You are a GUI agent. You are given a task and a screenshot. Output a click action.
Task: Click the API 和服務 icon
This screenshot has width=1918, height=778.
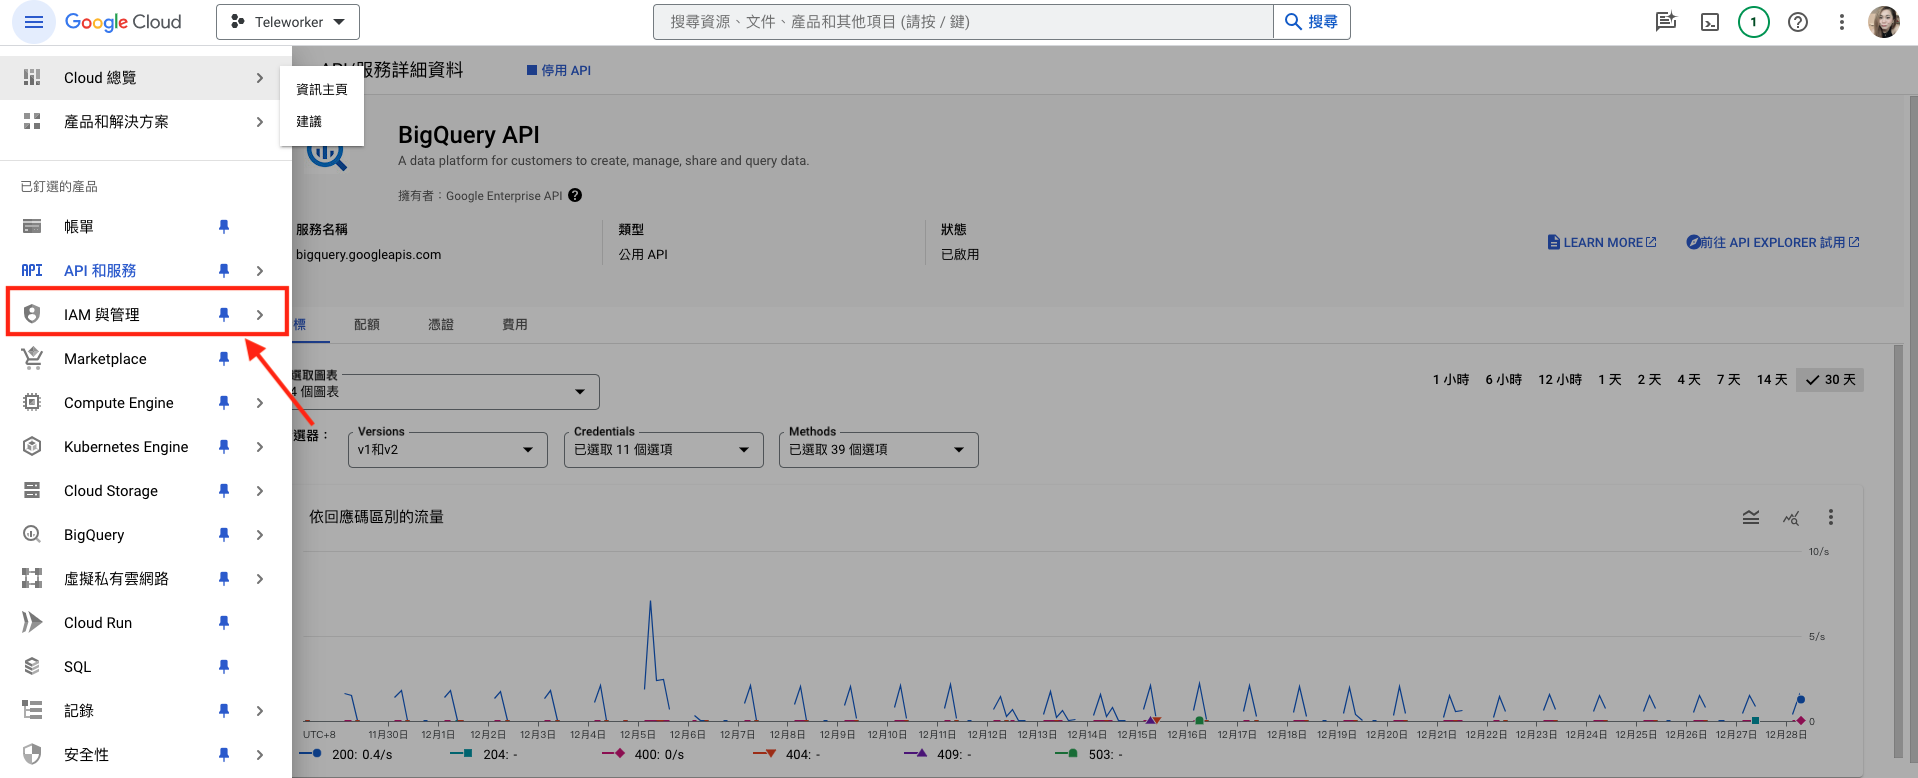tap(32, 271)
